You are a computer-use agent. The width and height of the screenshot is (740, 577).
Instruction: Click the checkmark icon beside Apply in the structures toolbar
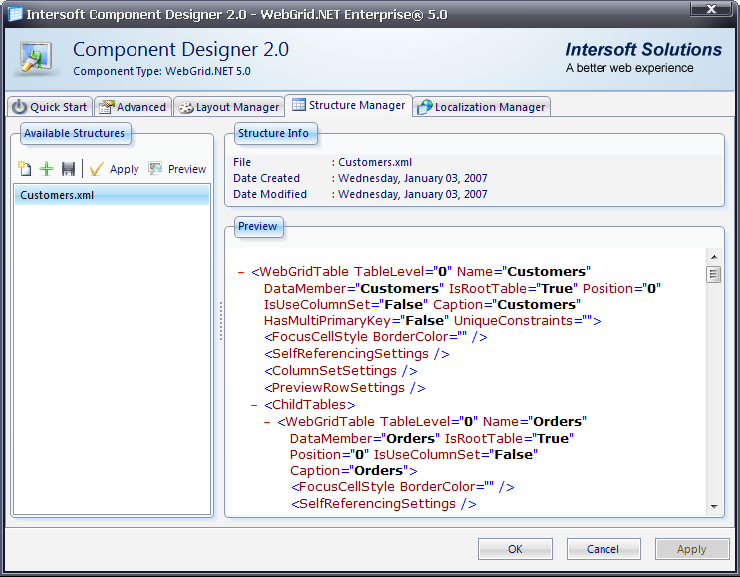96,168
